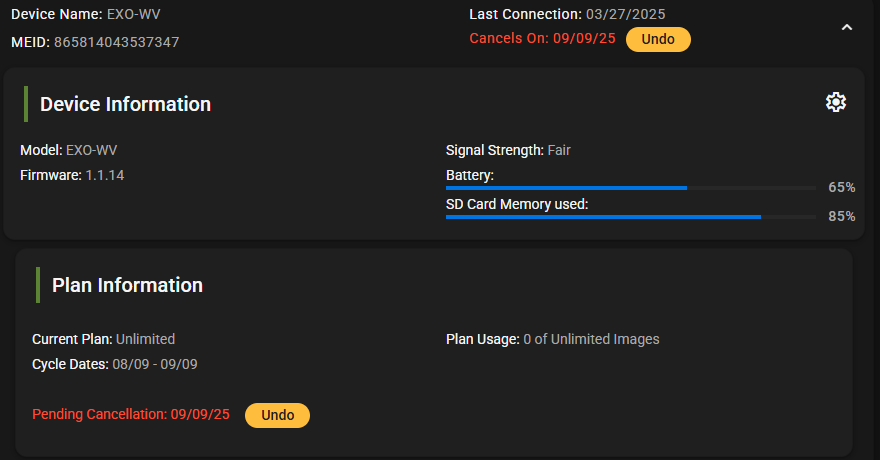Click the Last Connection date
This screenshot has width=880, height=460.
(x=625, y=14)
